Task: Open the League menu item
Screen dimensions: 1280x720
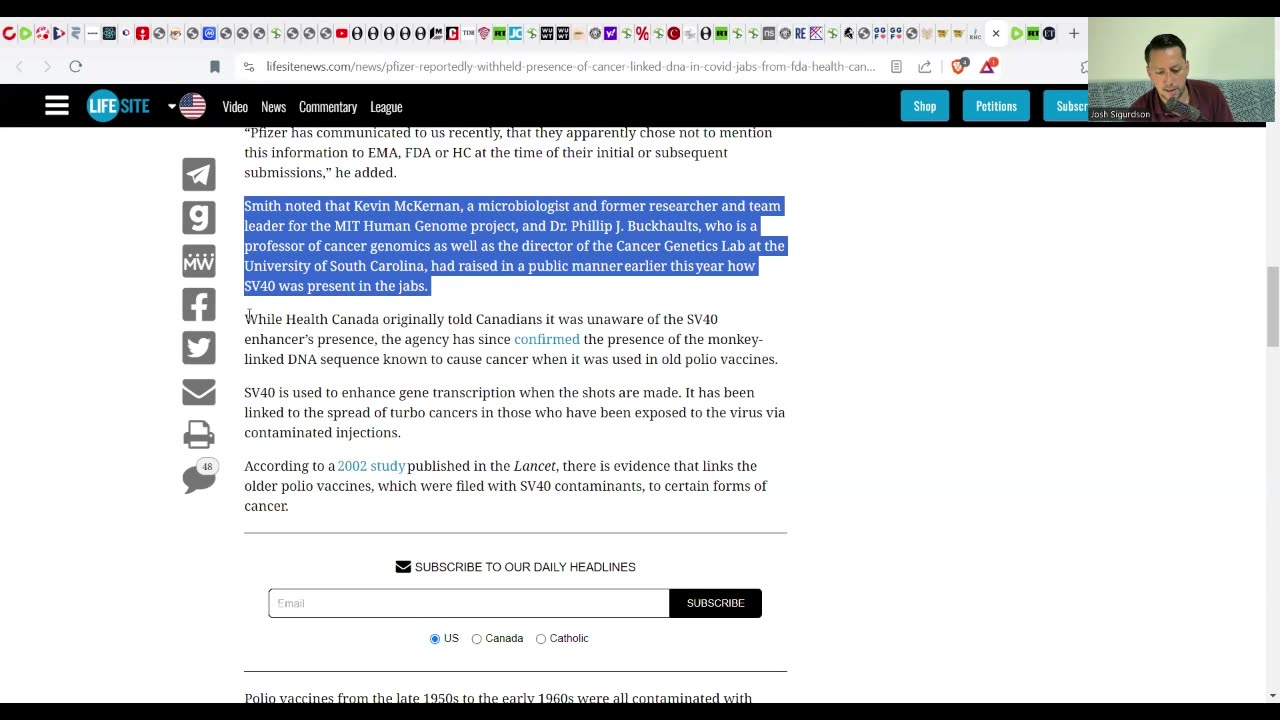Action: [386, 107]
